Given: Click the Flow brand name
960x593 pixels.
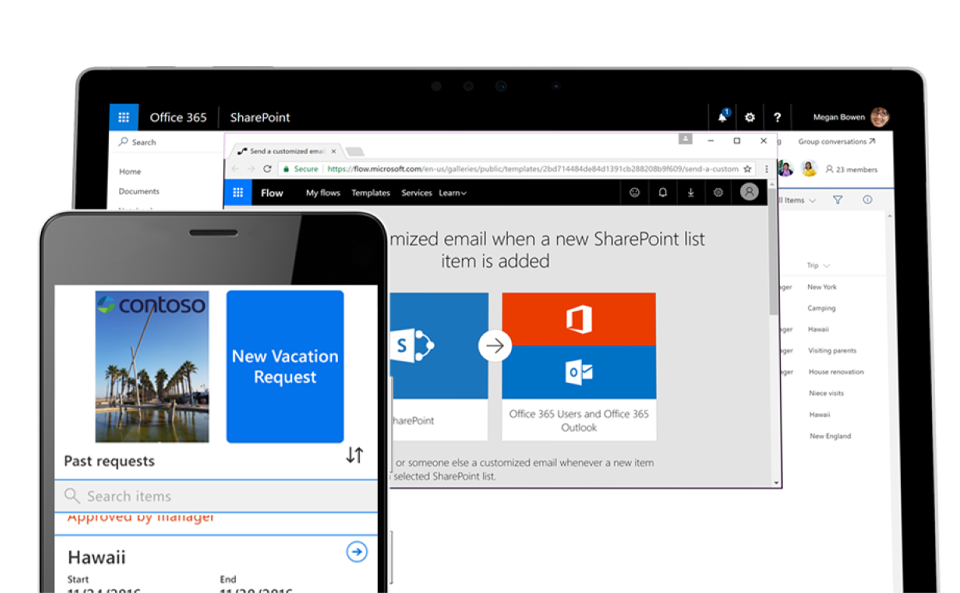Looking at the screenshot, I should pyautogui.click(x=272, y=193).
